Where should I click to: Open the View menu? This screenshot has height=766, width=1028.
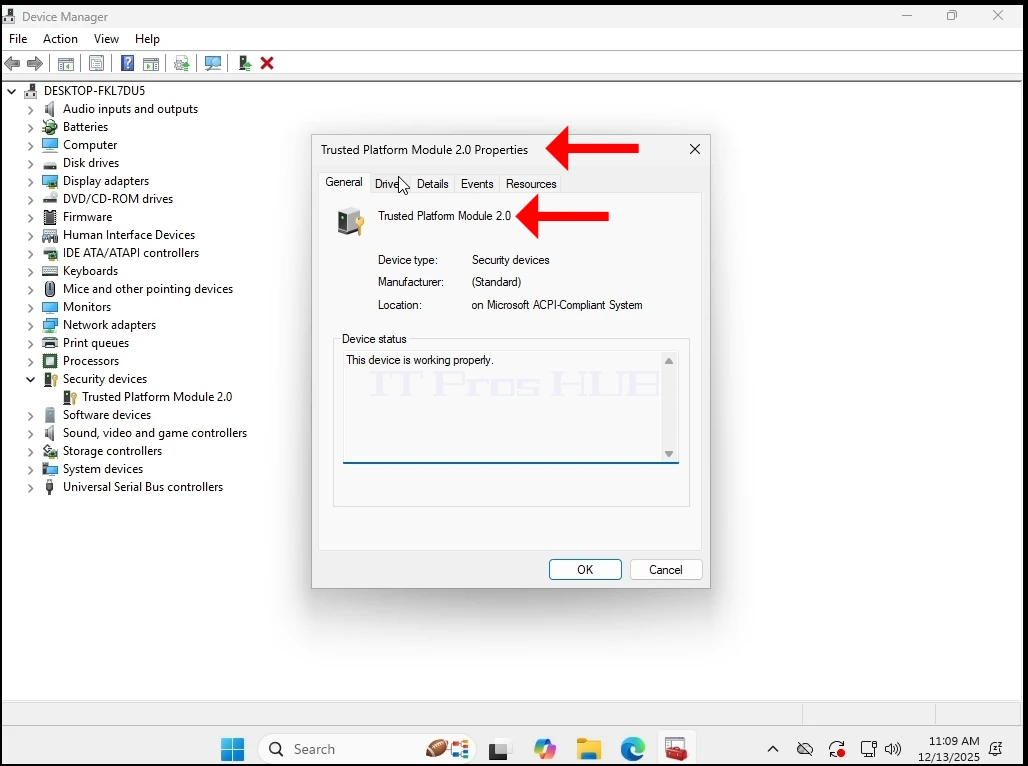pos(106,39)
